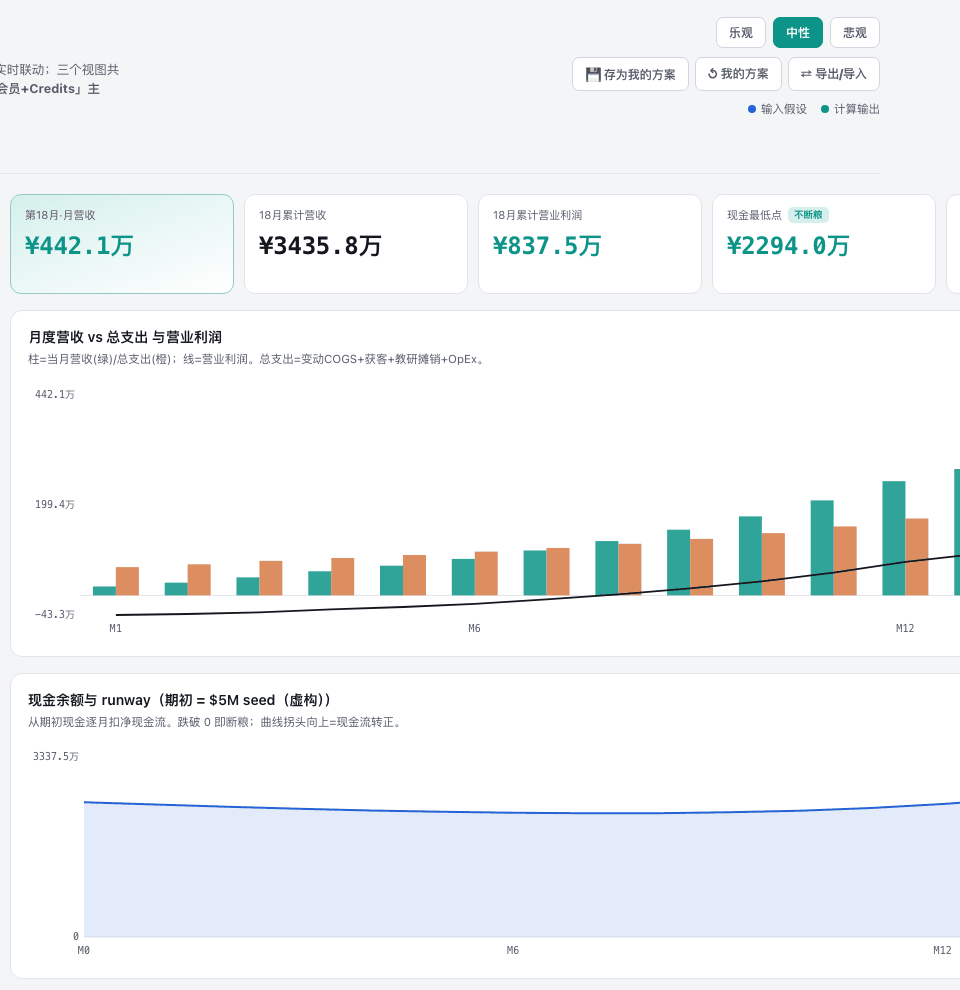Click the M12 green revenue bar
Screen dimensions: 960x990
coord(894,538)
